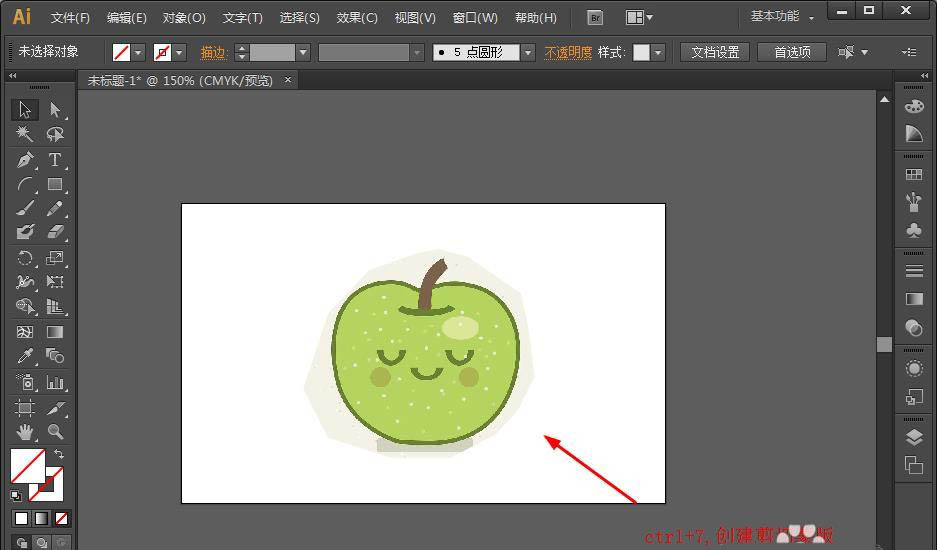Select the Column Graph tool
937x550 pixels.
pyautogui.click(x=55, y=382)
